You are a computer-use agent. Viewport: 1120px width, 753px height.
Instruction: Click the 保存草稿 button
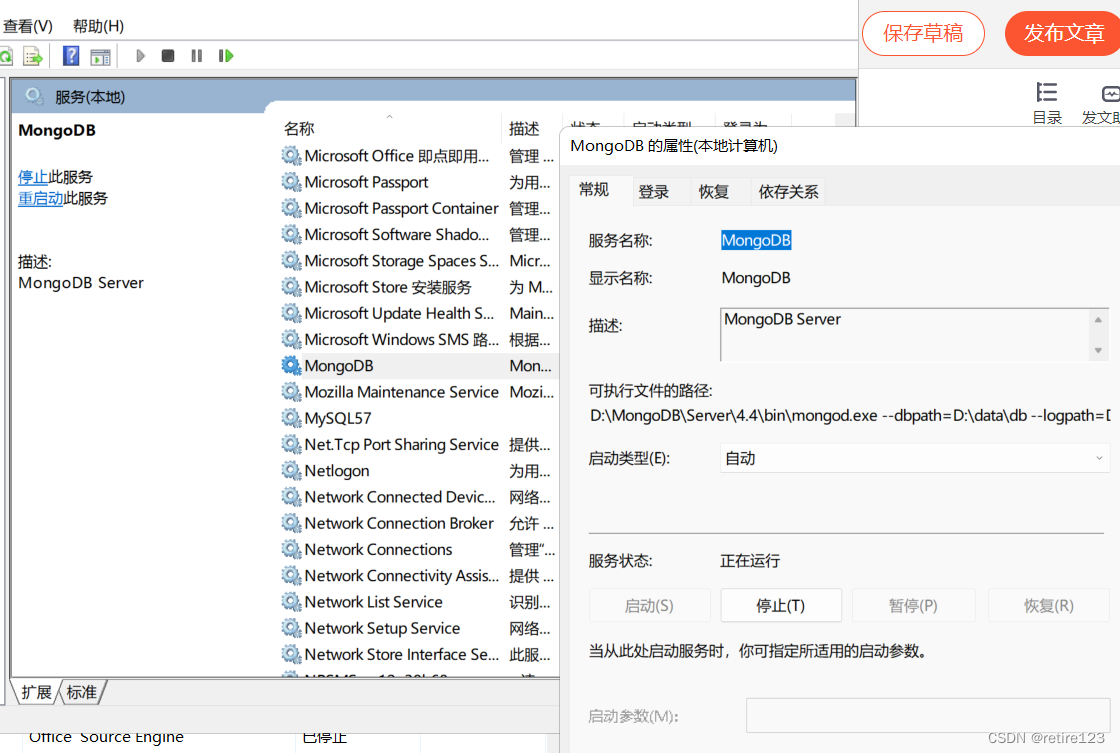(x=923, y=33)
